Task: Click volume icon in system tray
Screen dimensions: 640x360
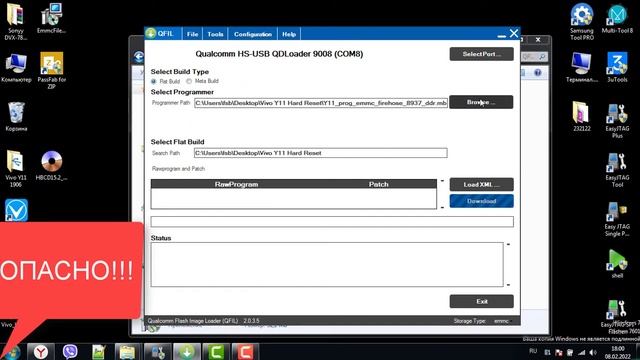Action: [x=593, y=352]
